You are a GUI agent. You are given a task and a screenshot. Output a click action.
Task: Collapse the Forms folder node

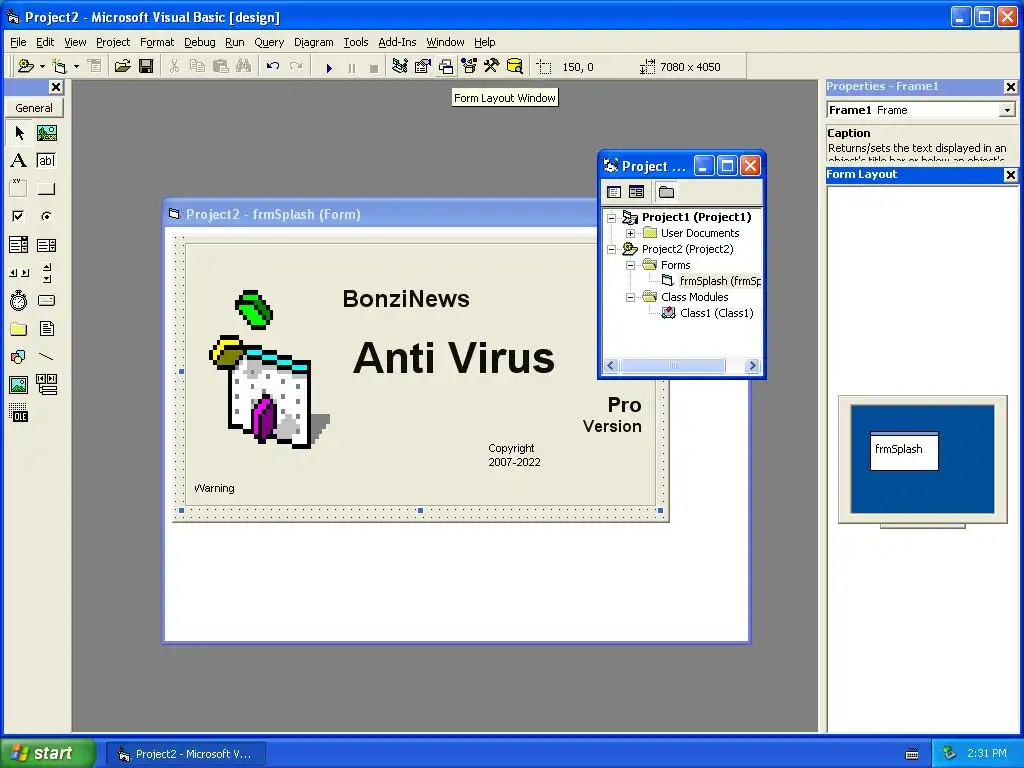point(630,265)
